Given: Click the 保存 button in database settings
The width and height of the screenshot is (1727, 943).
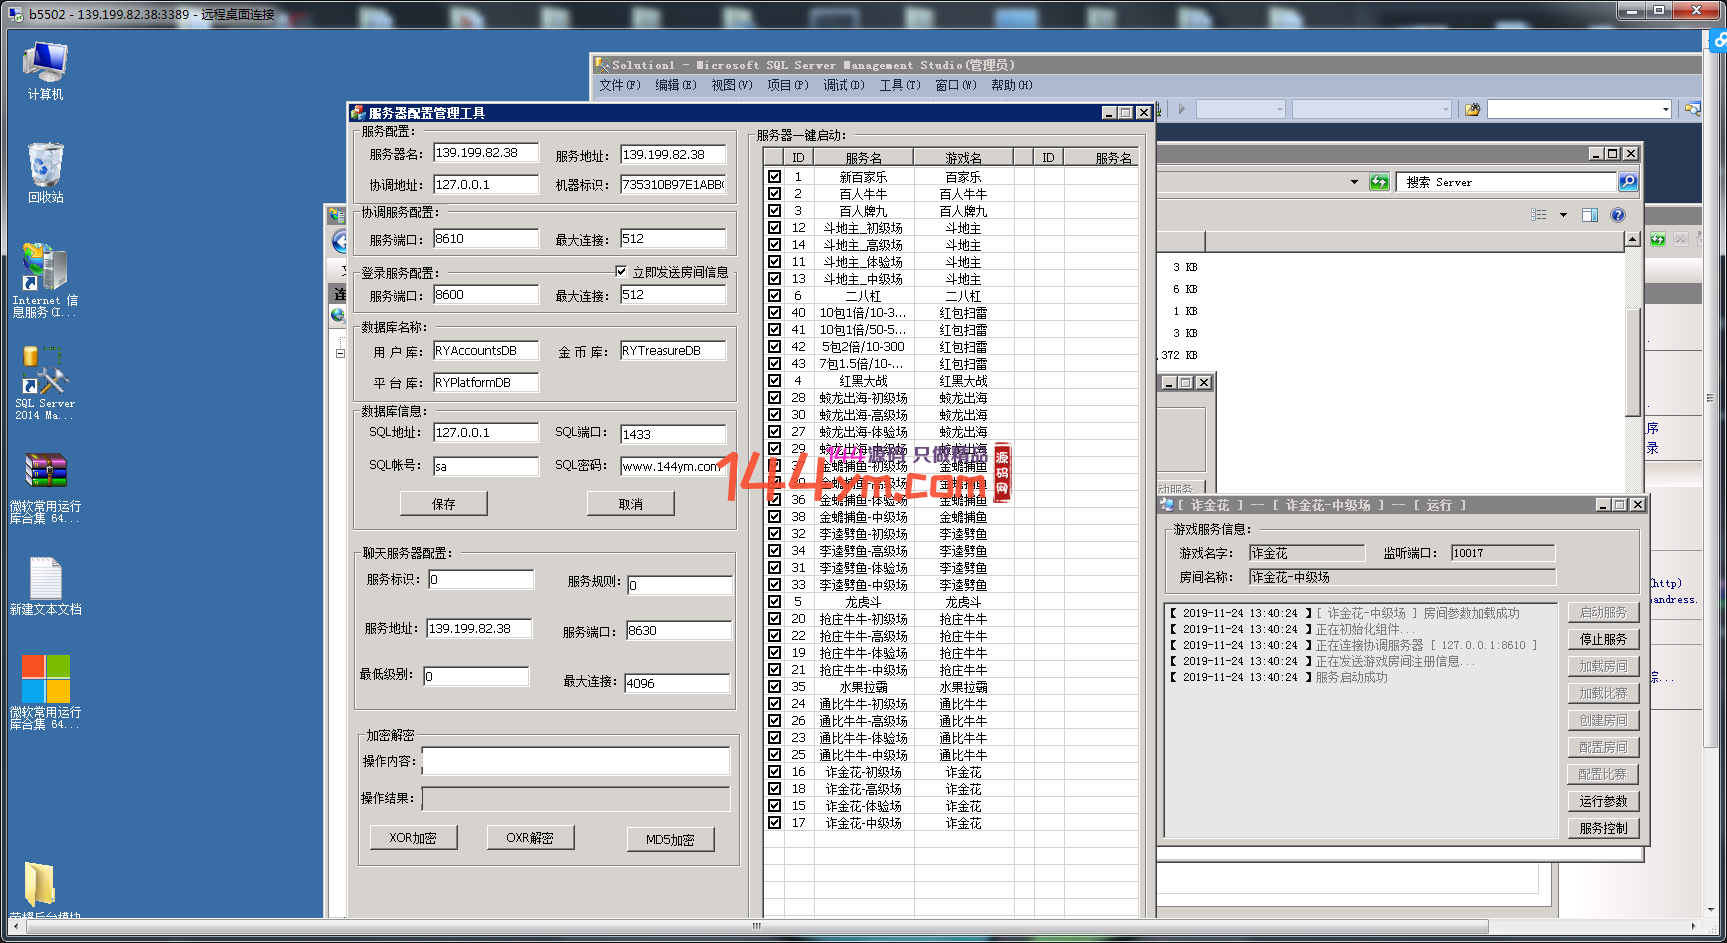Looking at the screenshot, I should click(443, 504).
